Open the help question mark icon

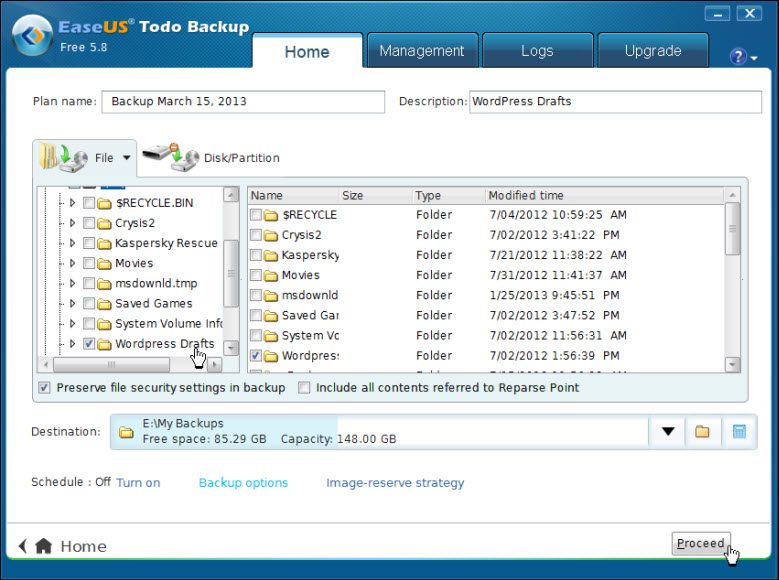(738, 57)
